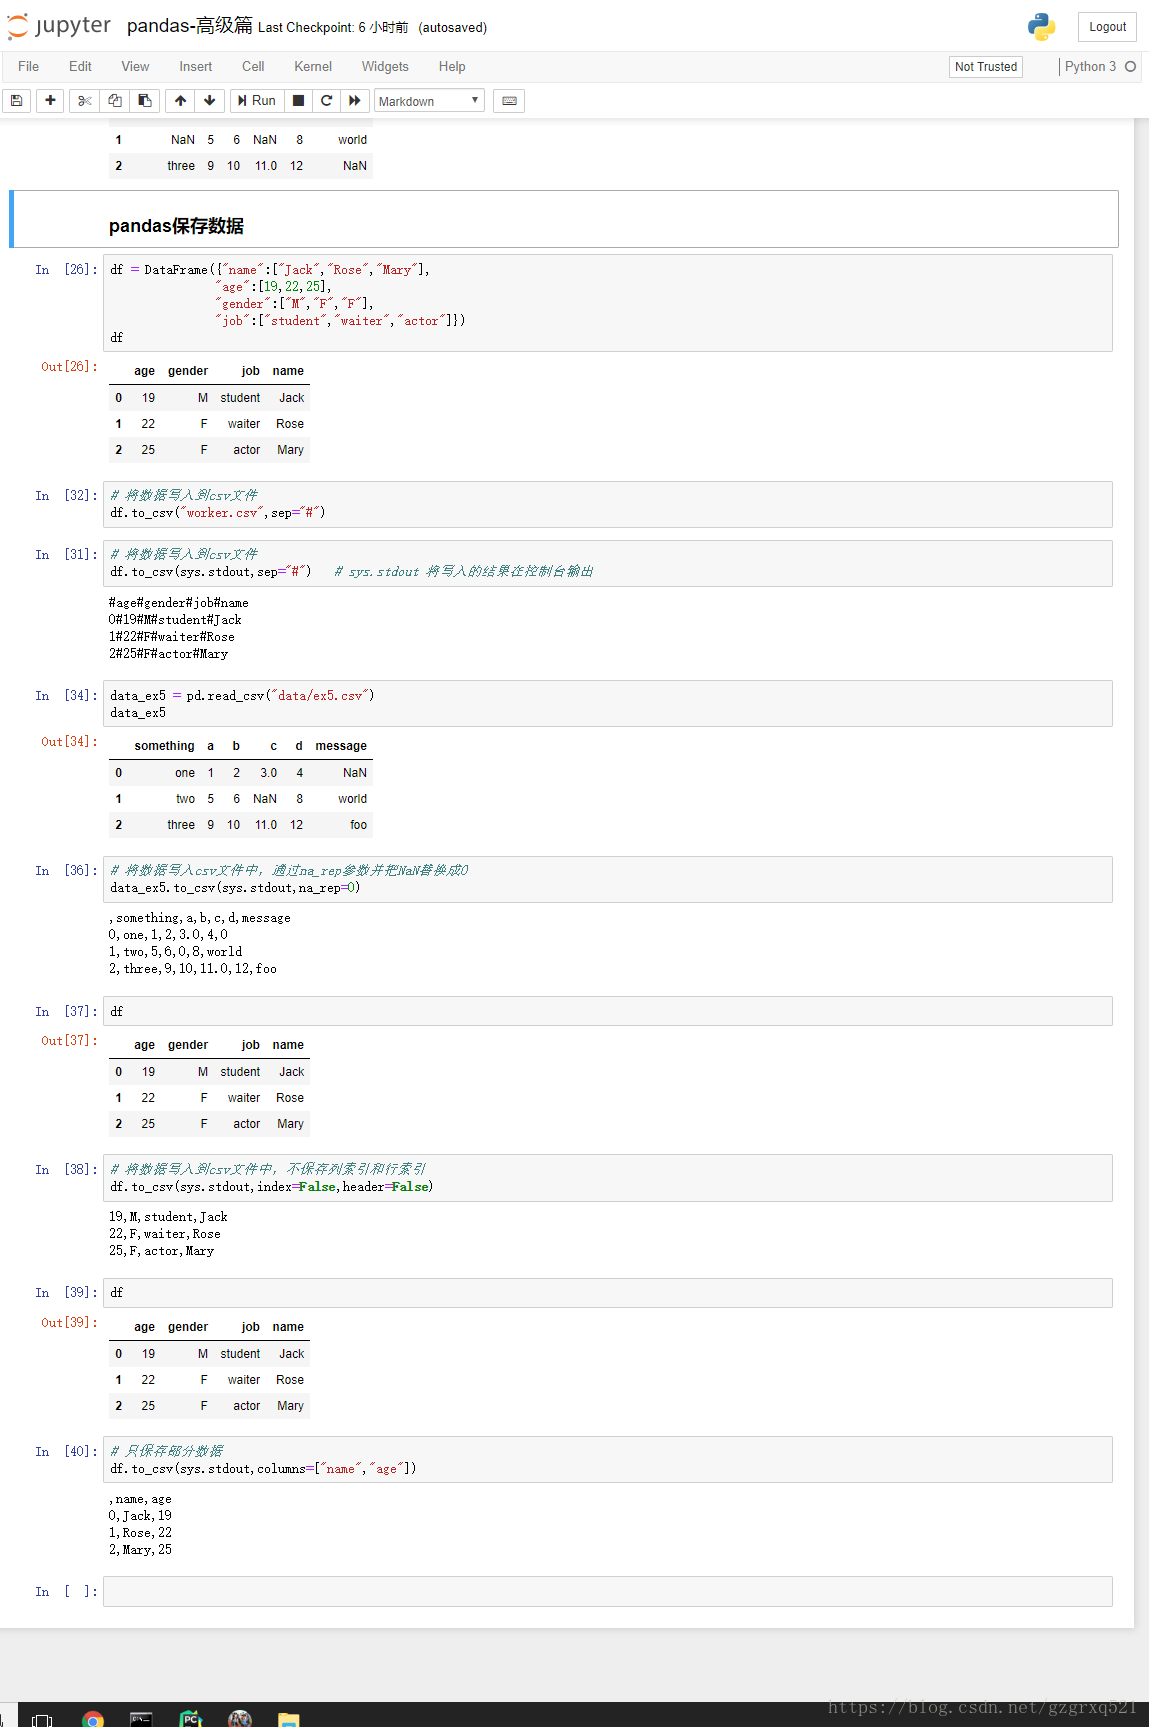Move selected cell up arrow
This screenshot has height=1727, width=1149.
tap(180, 101)
